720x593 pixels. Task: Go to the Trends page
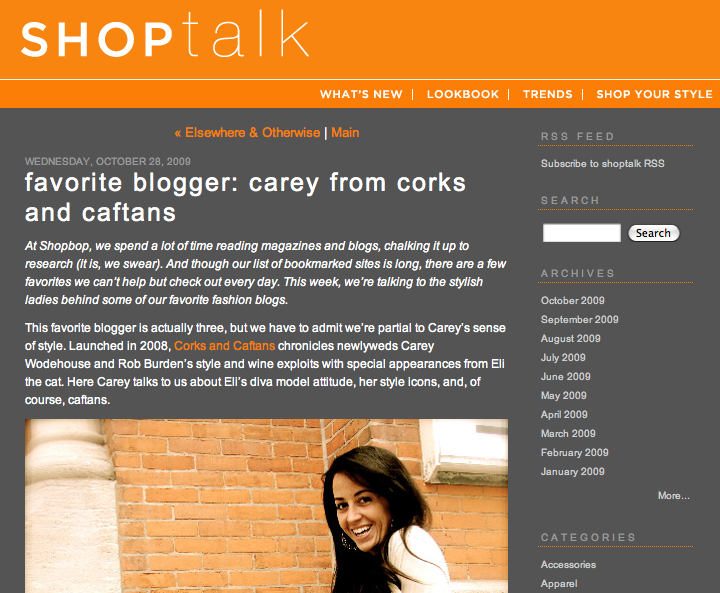pyautogui.click(x=548, y=94)
